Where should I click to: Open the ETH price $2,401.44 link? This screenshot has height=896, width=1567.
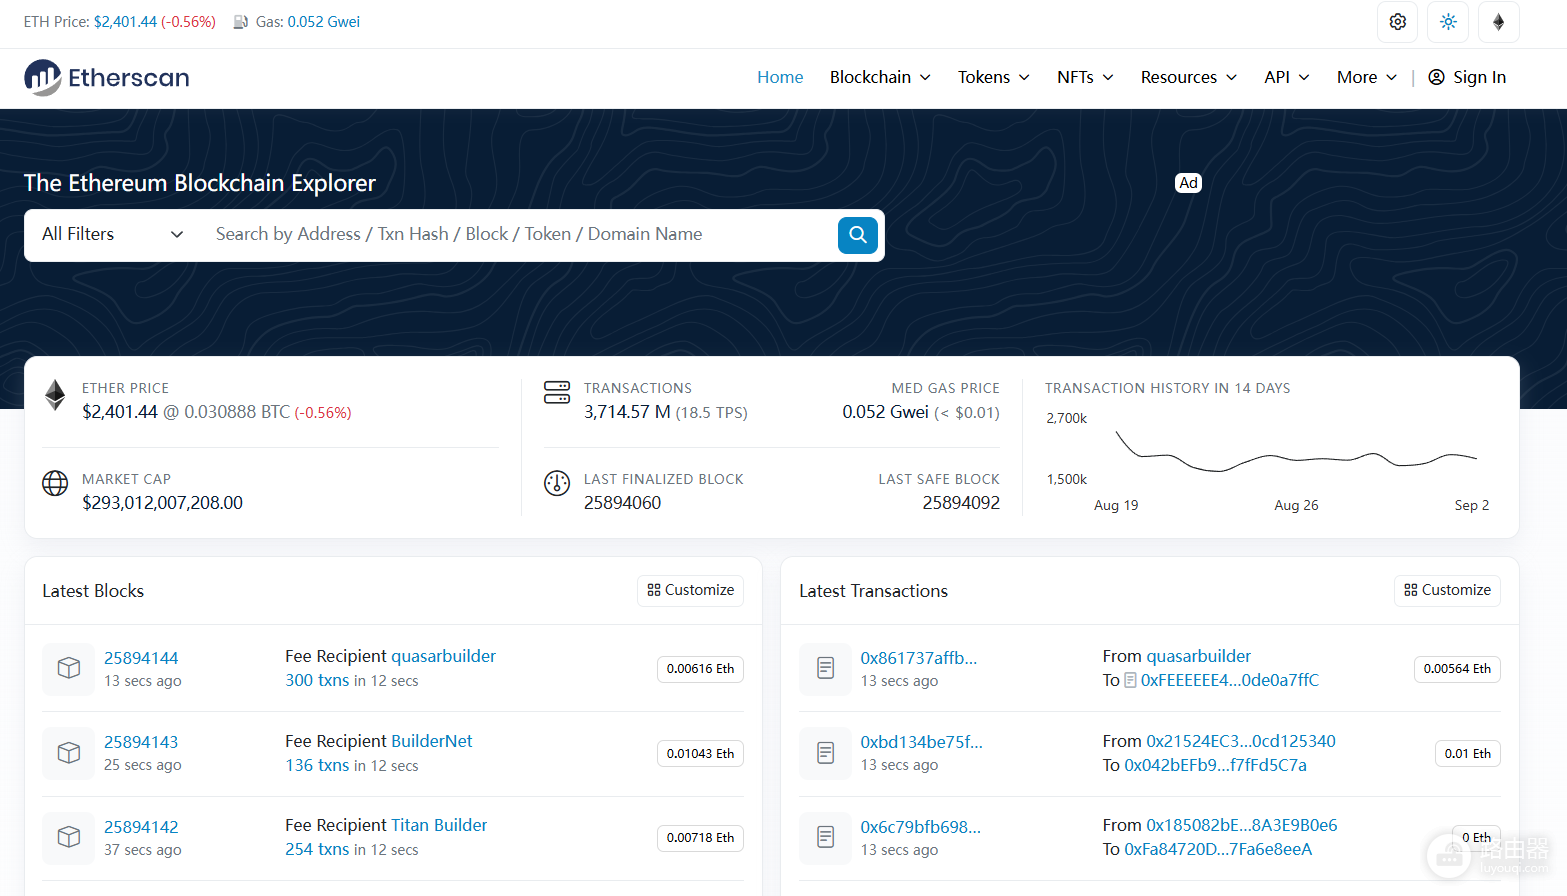[125, 22]
